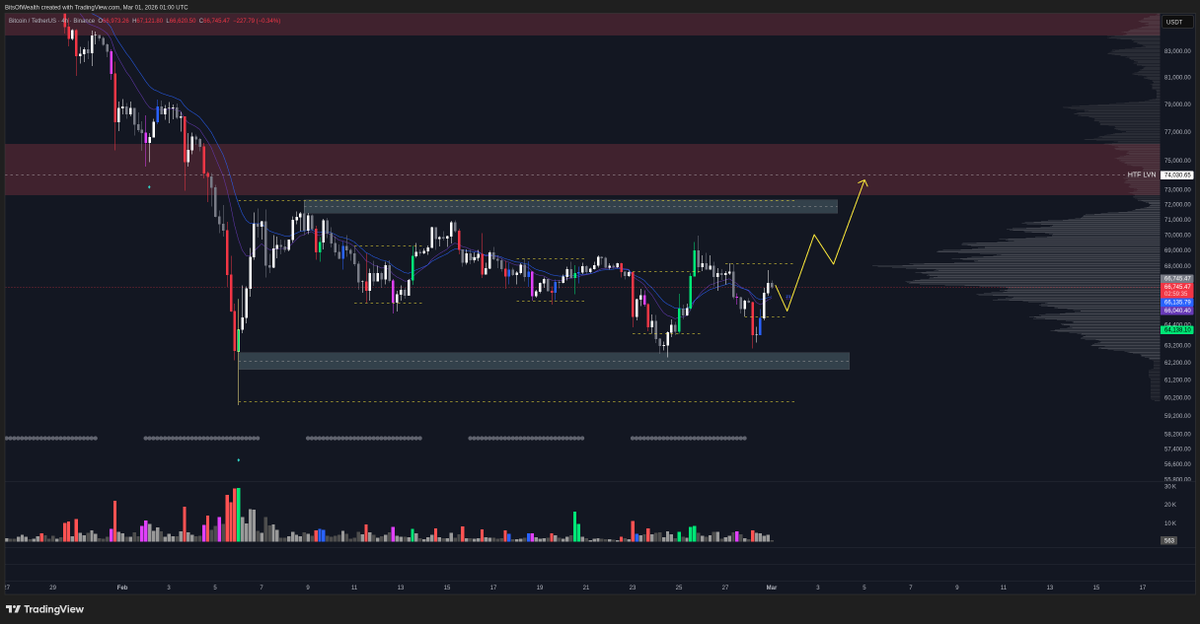Viewport: 1200px width, 624px height.
Task: Click the 73,000.00 price scale label
Action: coord(1175,189)
